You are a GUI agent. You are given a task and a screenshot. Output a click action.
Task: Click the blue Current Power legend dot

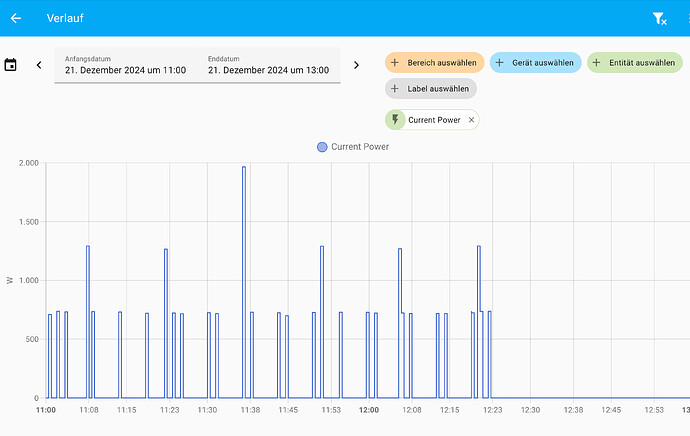point(322,147)
